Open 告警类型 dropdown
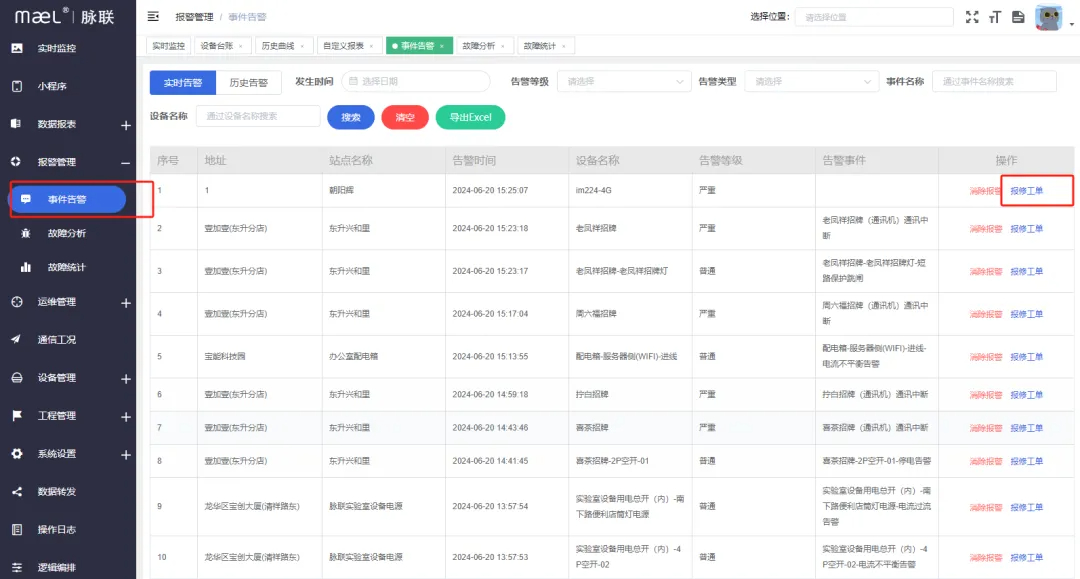The image size is (1080, 579). point(811,81)
